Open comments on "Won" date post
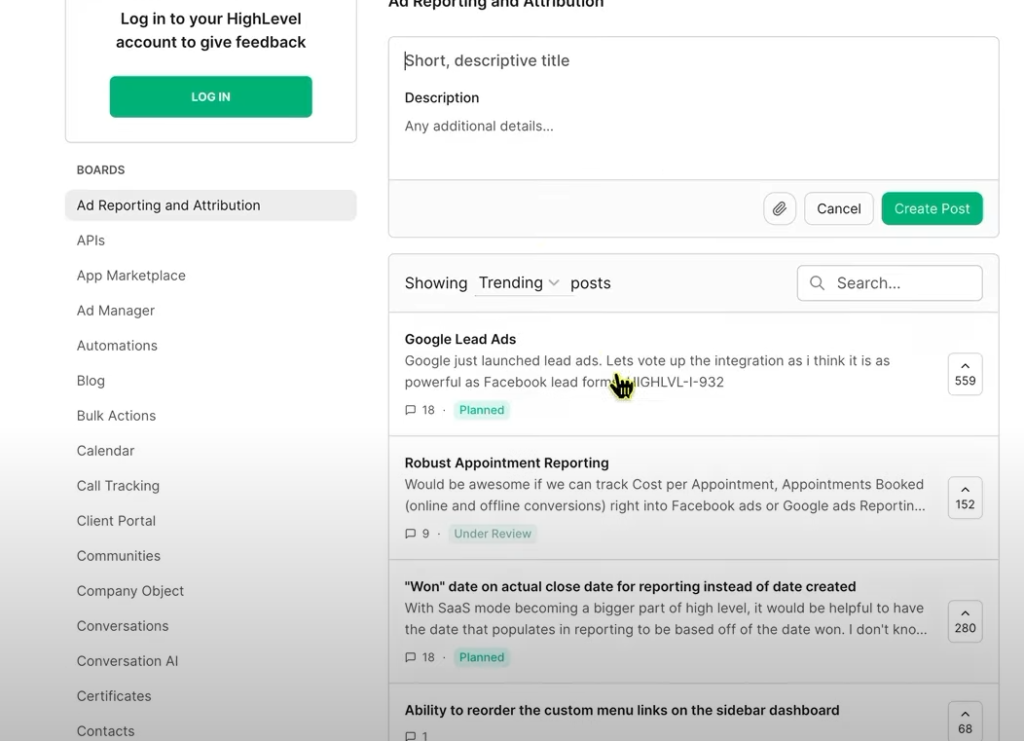 [x=419, y=657]
